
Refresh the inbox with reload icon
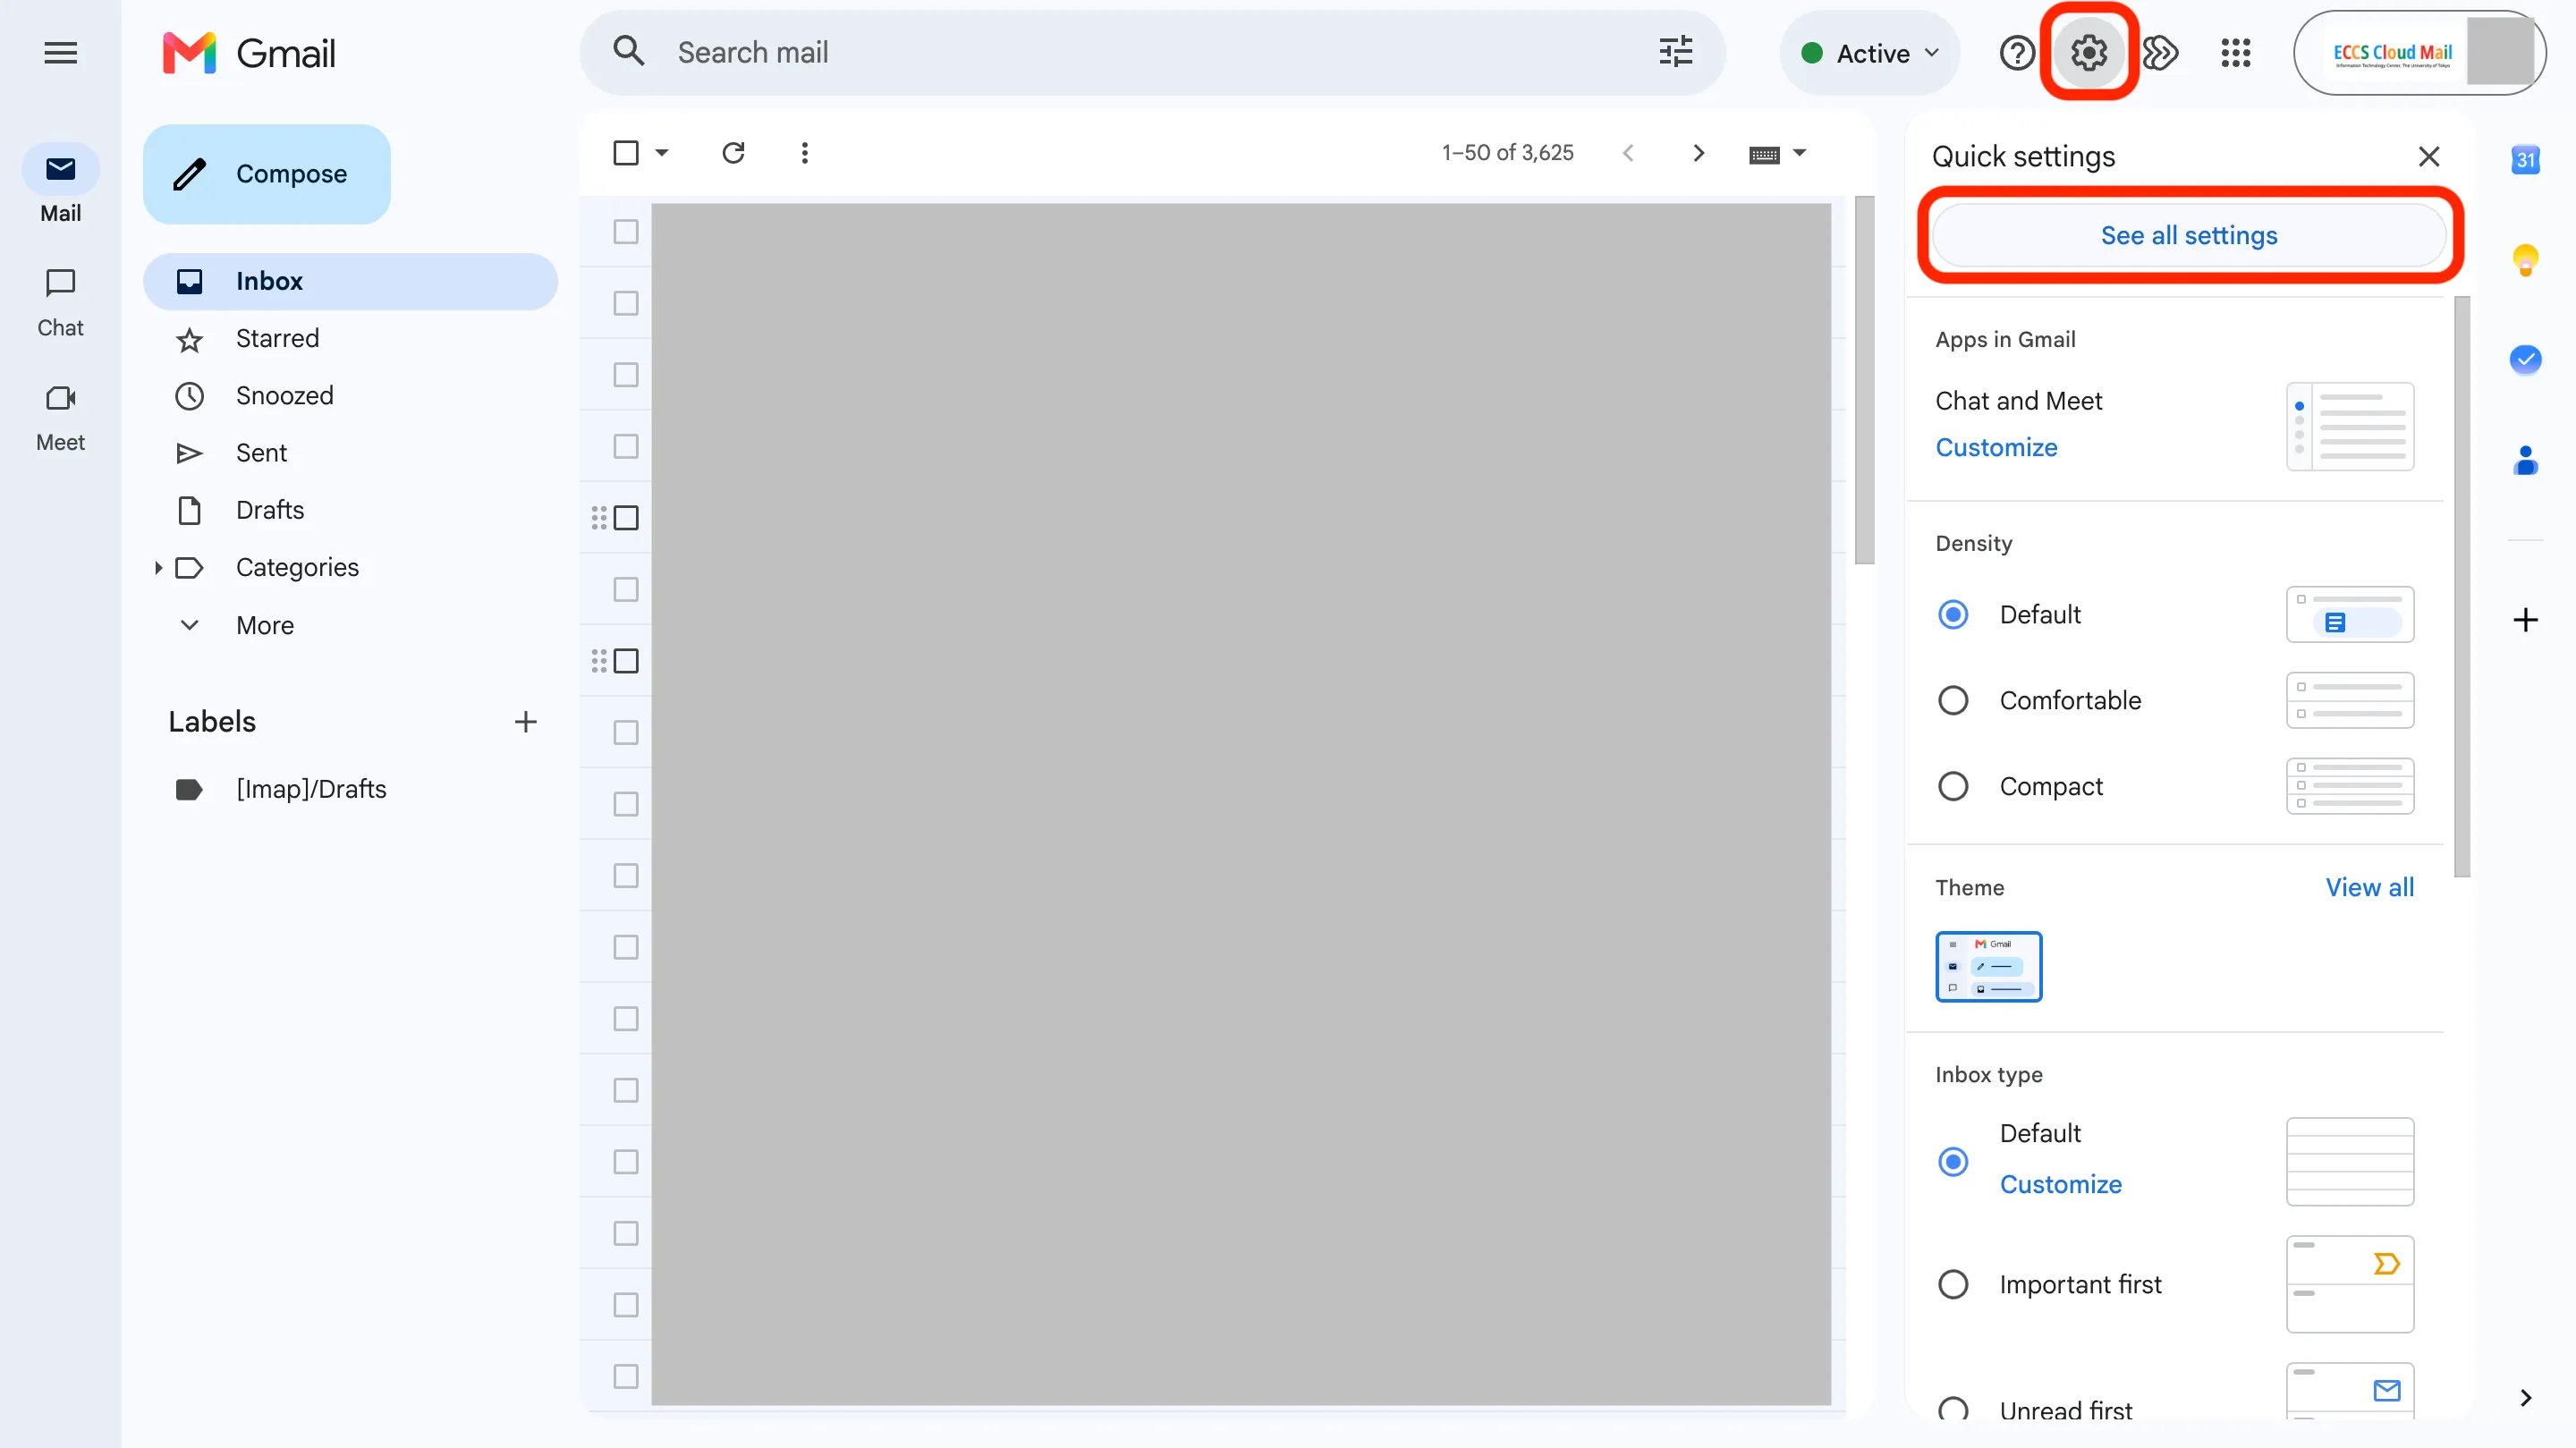(733, 152)
